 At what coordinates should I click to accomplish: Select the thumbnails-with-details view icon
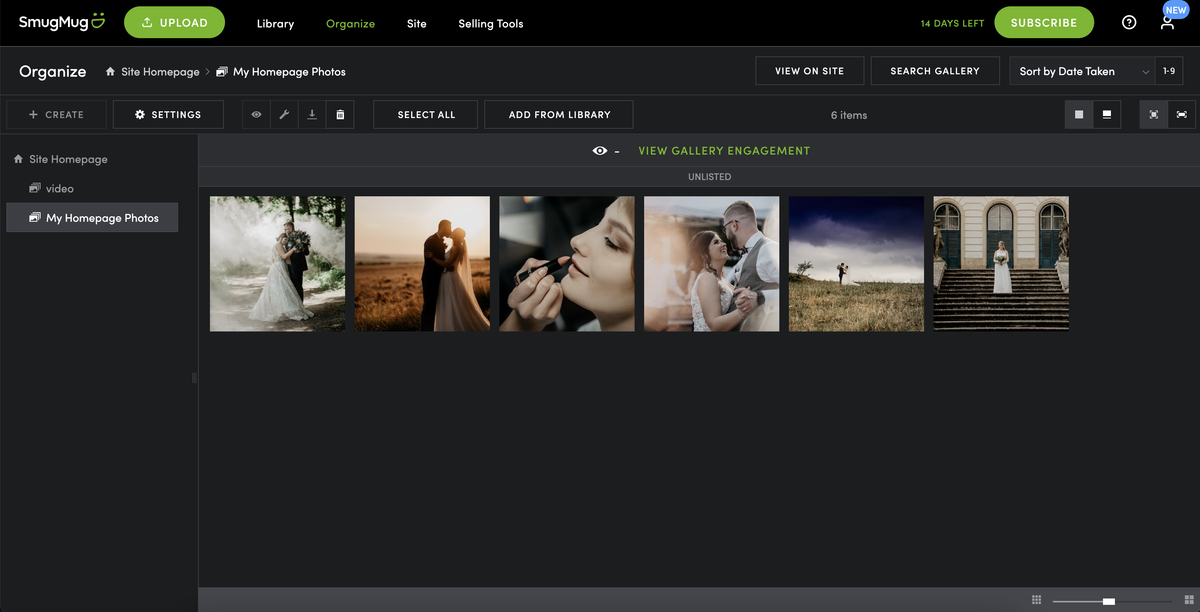click(x=1107, y=114)
